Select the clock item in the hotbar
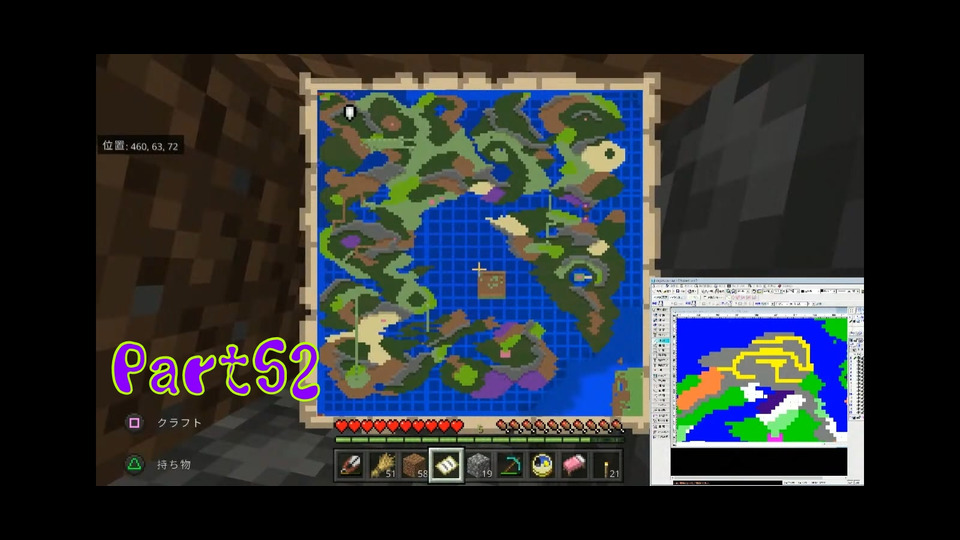960x540 pixels. [x=542, y=465]
